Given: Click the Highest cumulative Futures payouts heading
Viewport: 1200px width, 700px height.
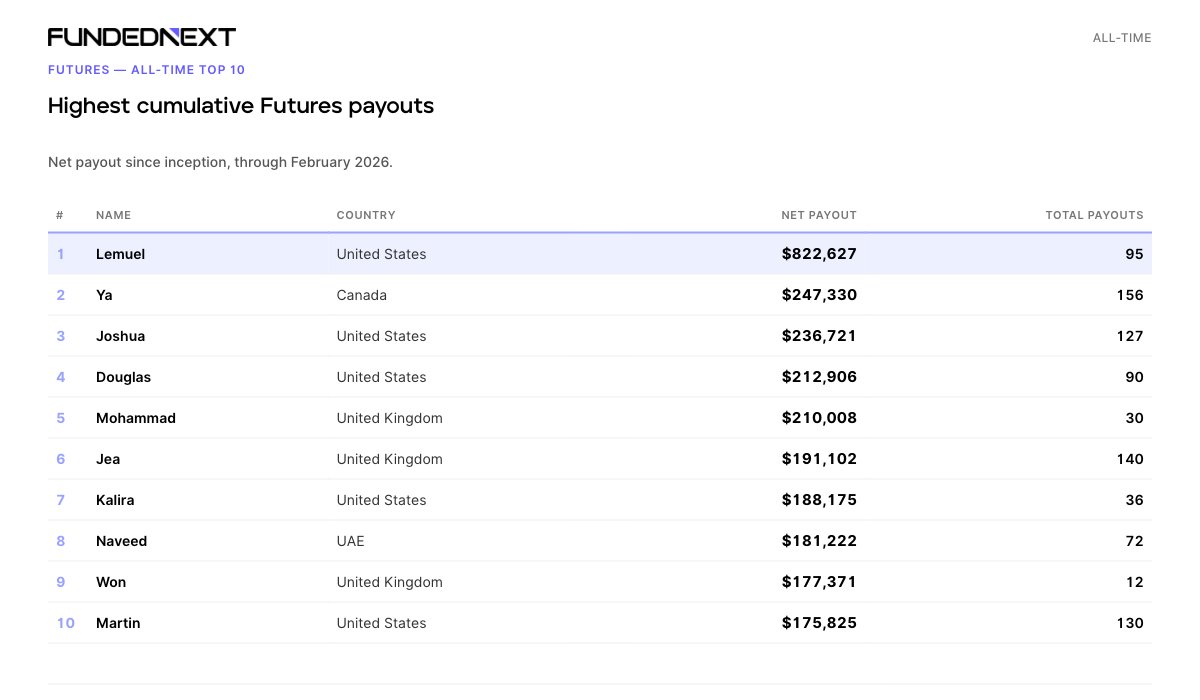Looking at the screenshot, I should 240,105.
